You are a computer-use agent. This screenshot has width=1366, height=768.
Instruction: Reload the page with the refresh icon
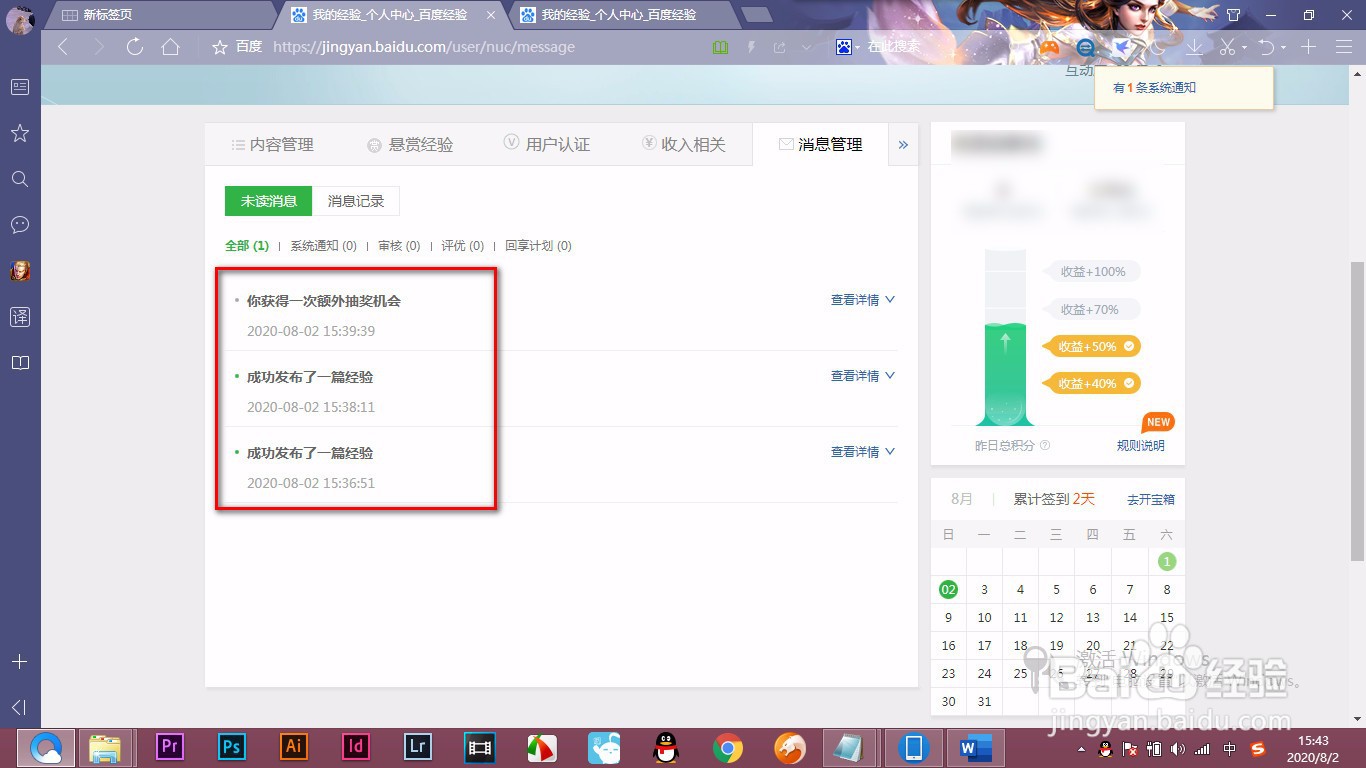click(137, 46)
